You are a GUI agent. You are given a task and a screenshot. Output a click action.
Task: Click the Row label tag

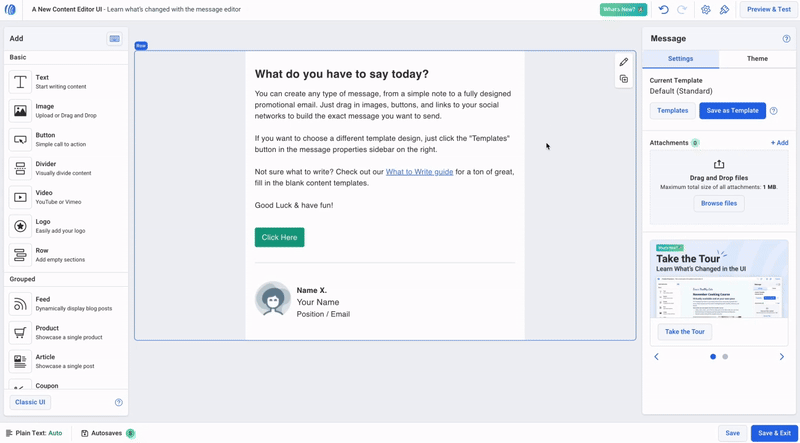click(x=141, y=46)
